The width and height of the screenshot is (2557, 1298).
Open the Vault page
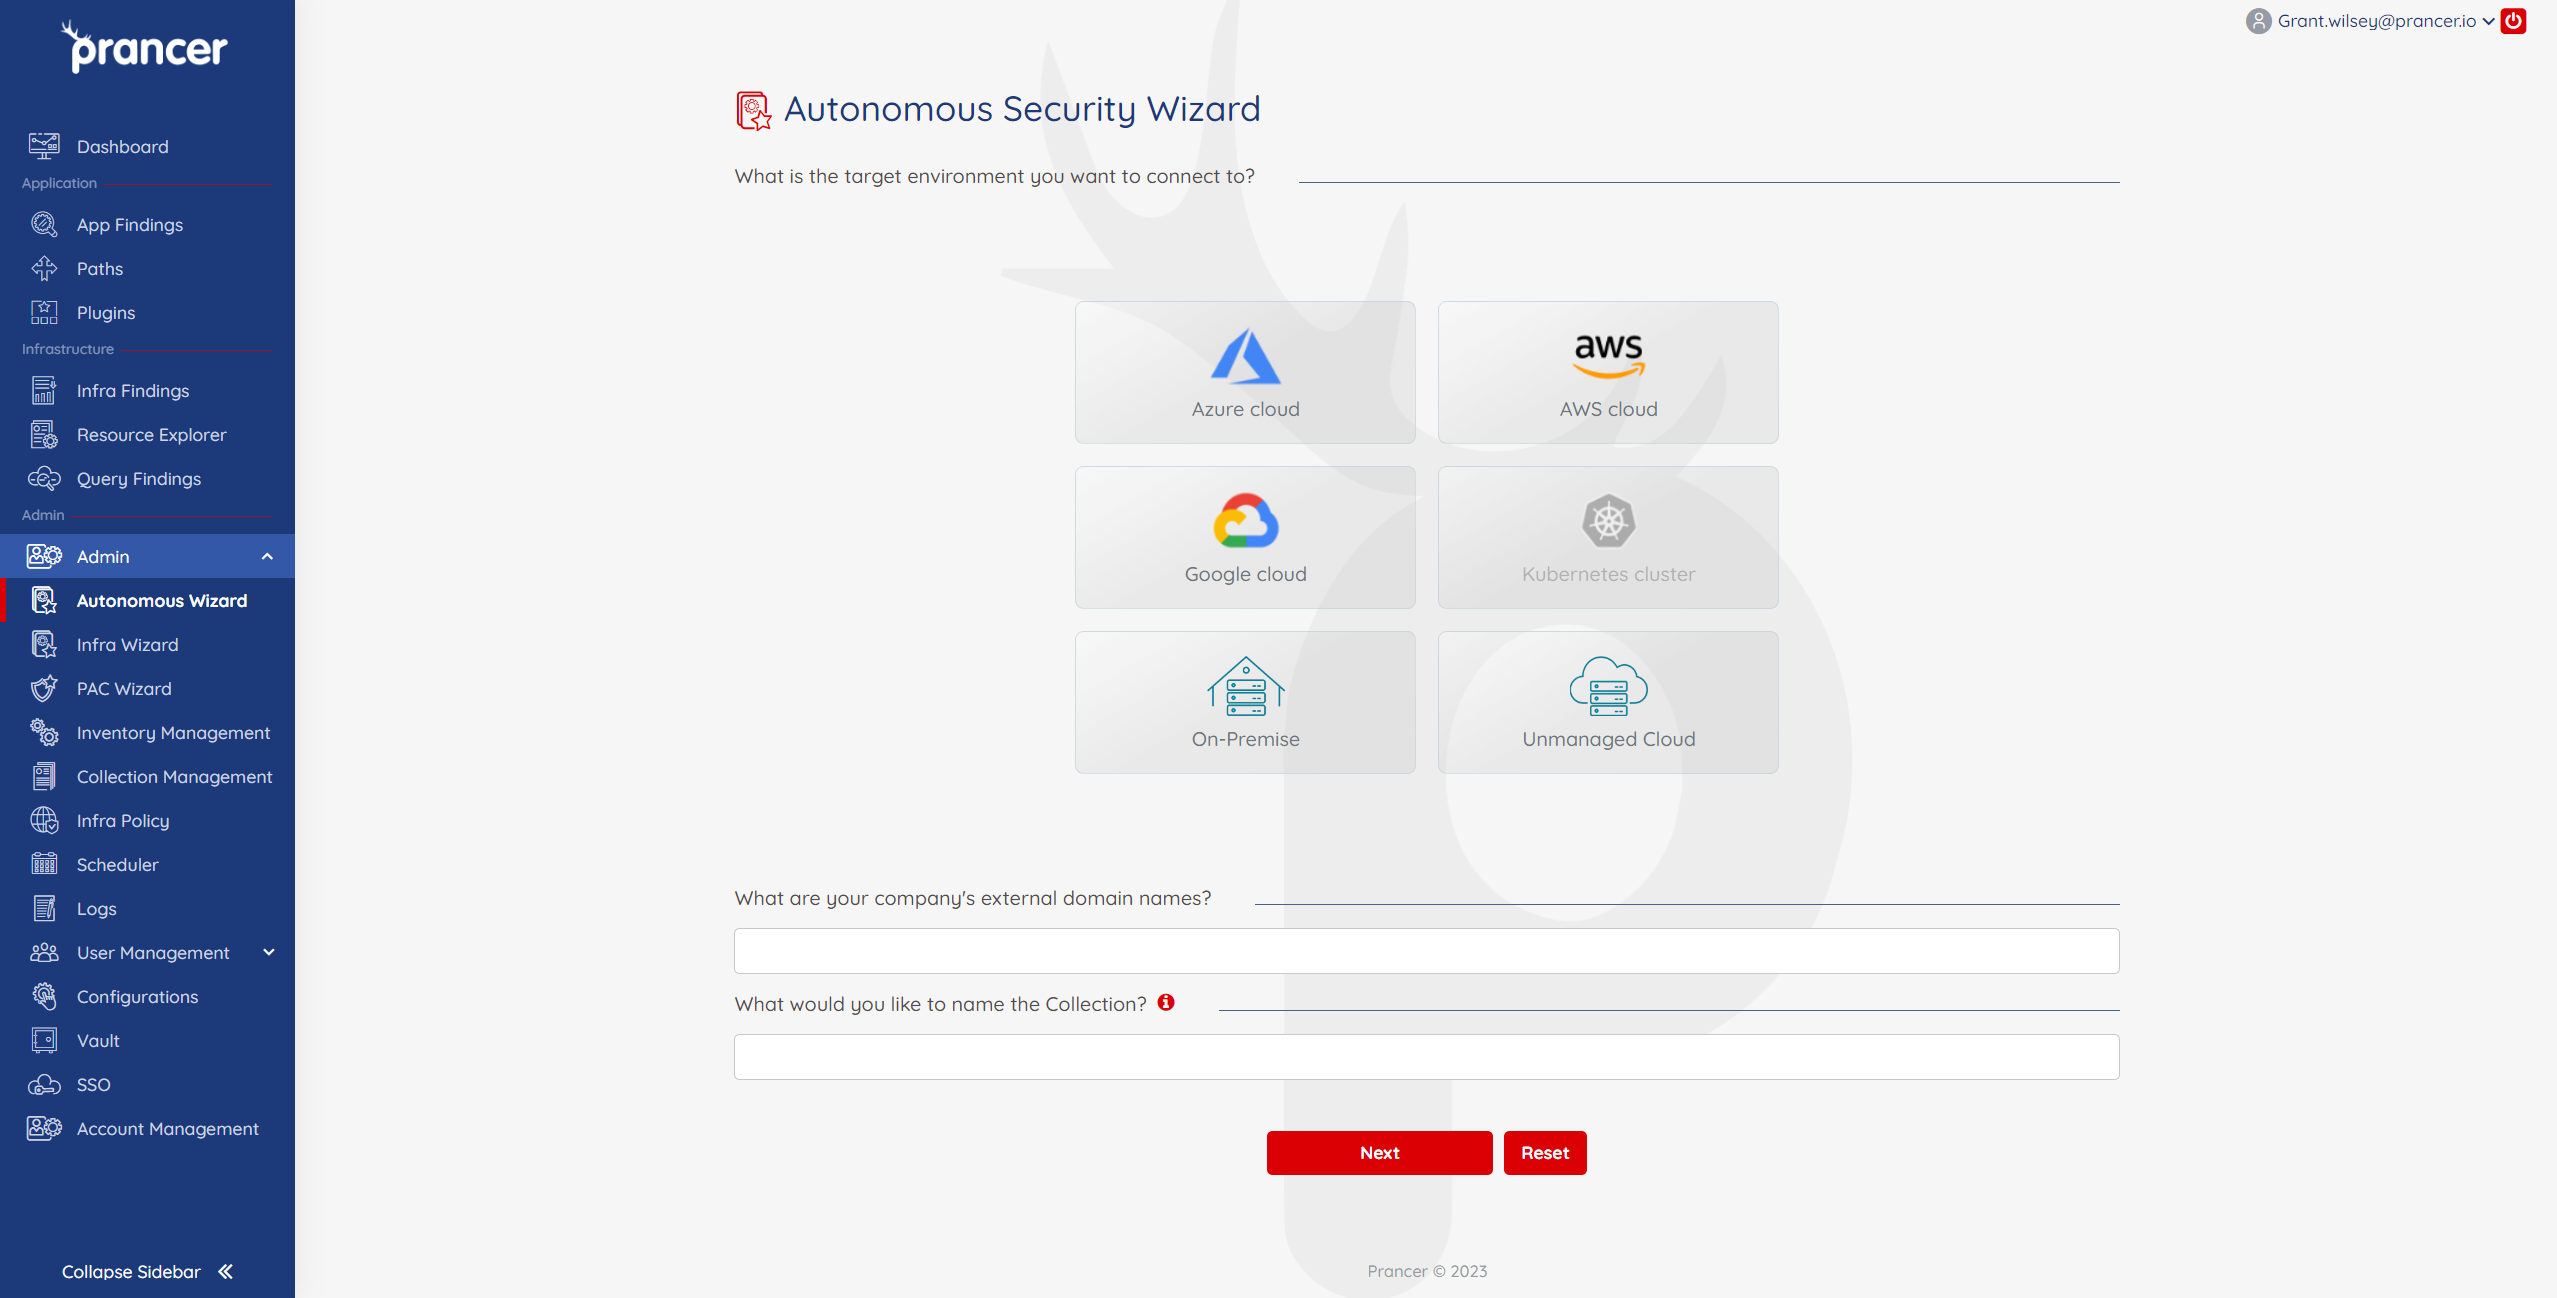coord(98,1040)
